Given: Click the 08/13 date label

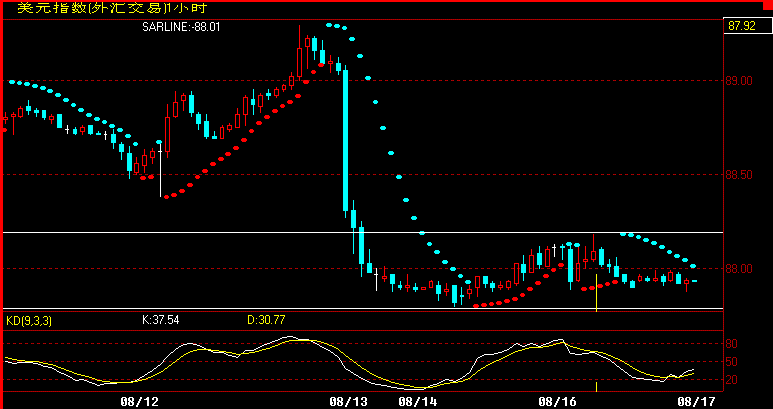Looking at the screenshot, I should pyautogui.click(x=349, y=402).
